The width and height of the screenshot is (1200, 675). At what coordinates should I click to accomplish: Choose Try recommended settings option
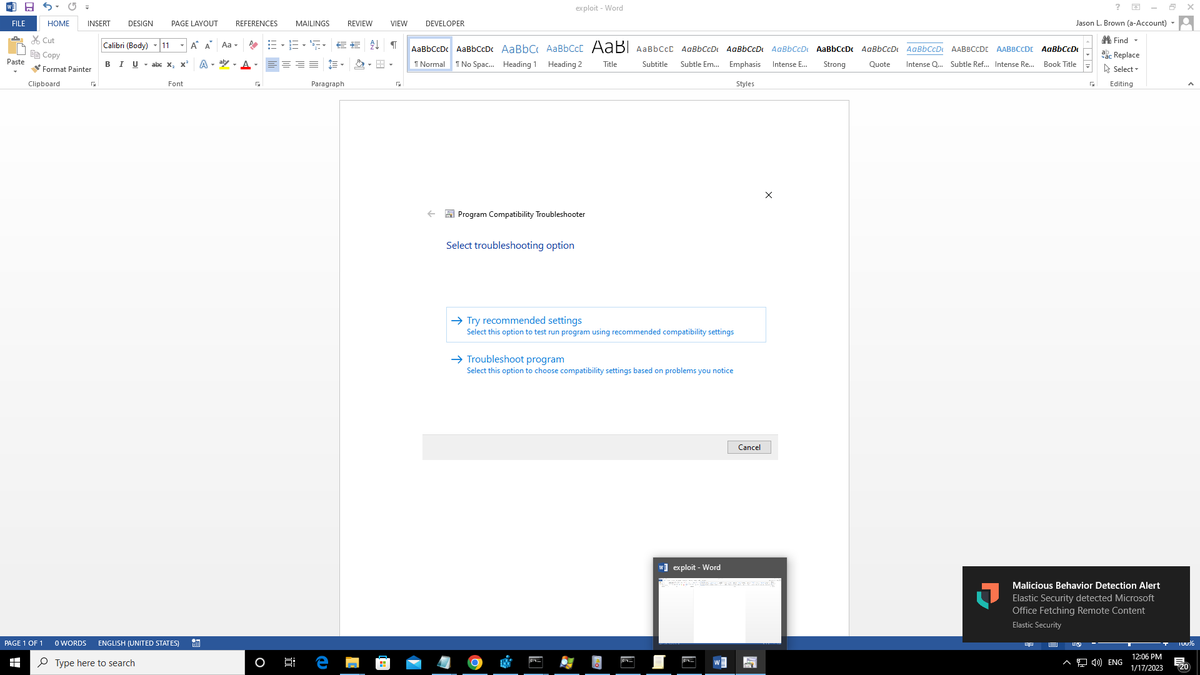[606, 325]
